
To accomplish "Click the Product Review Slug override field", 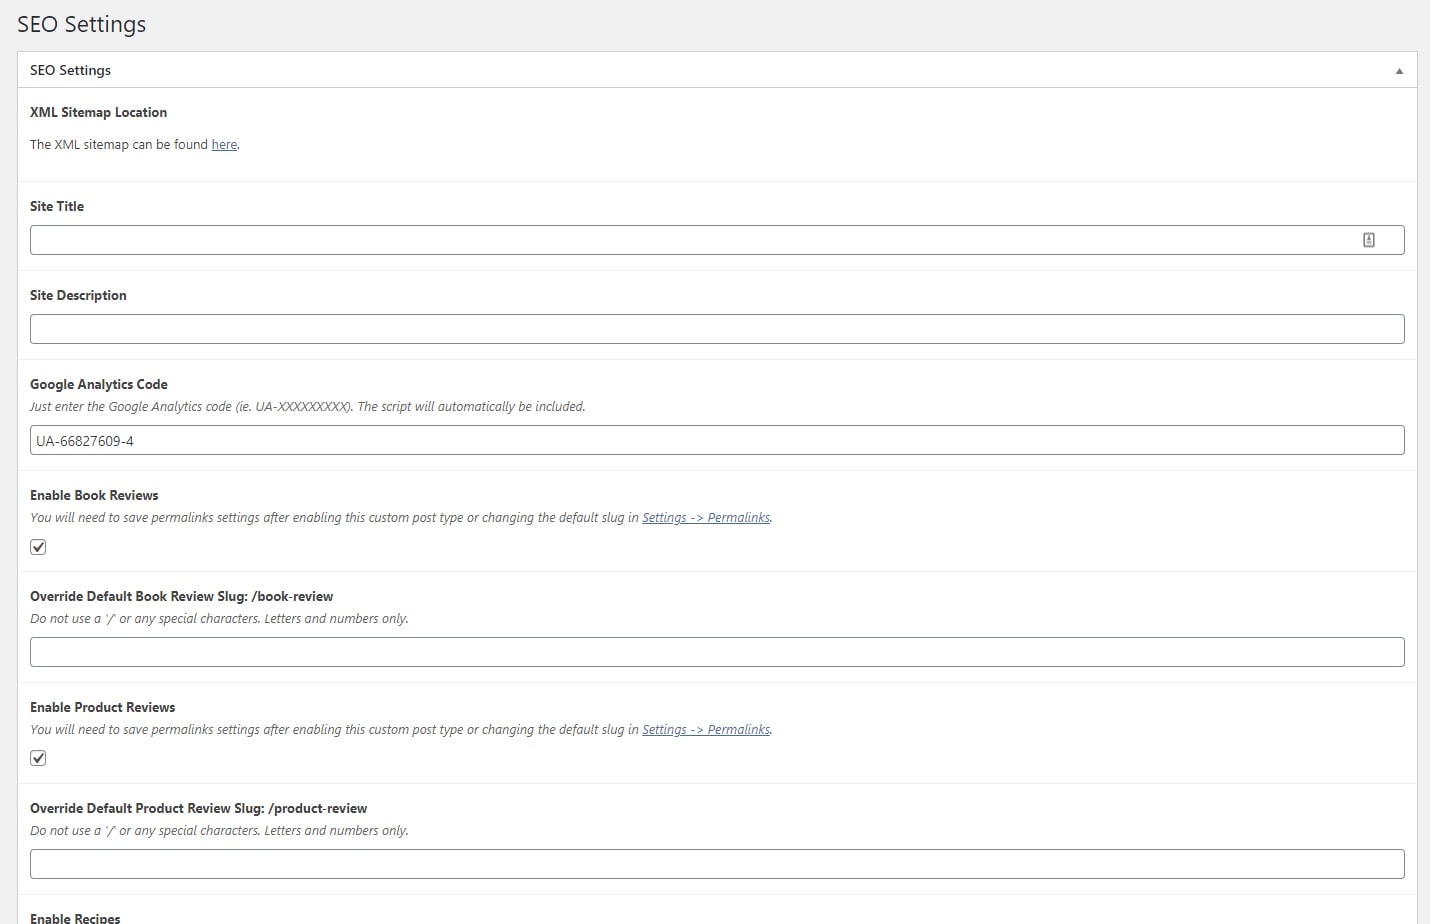I will pos(717,864).
